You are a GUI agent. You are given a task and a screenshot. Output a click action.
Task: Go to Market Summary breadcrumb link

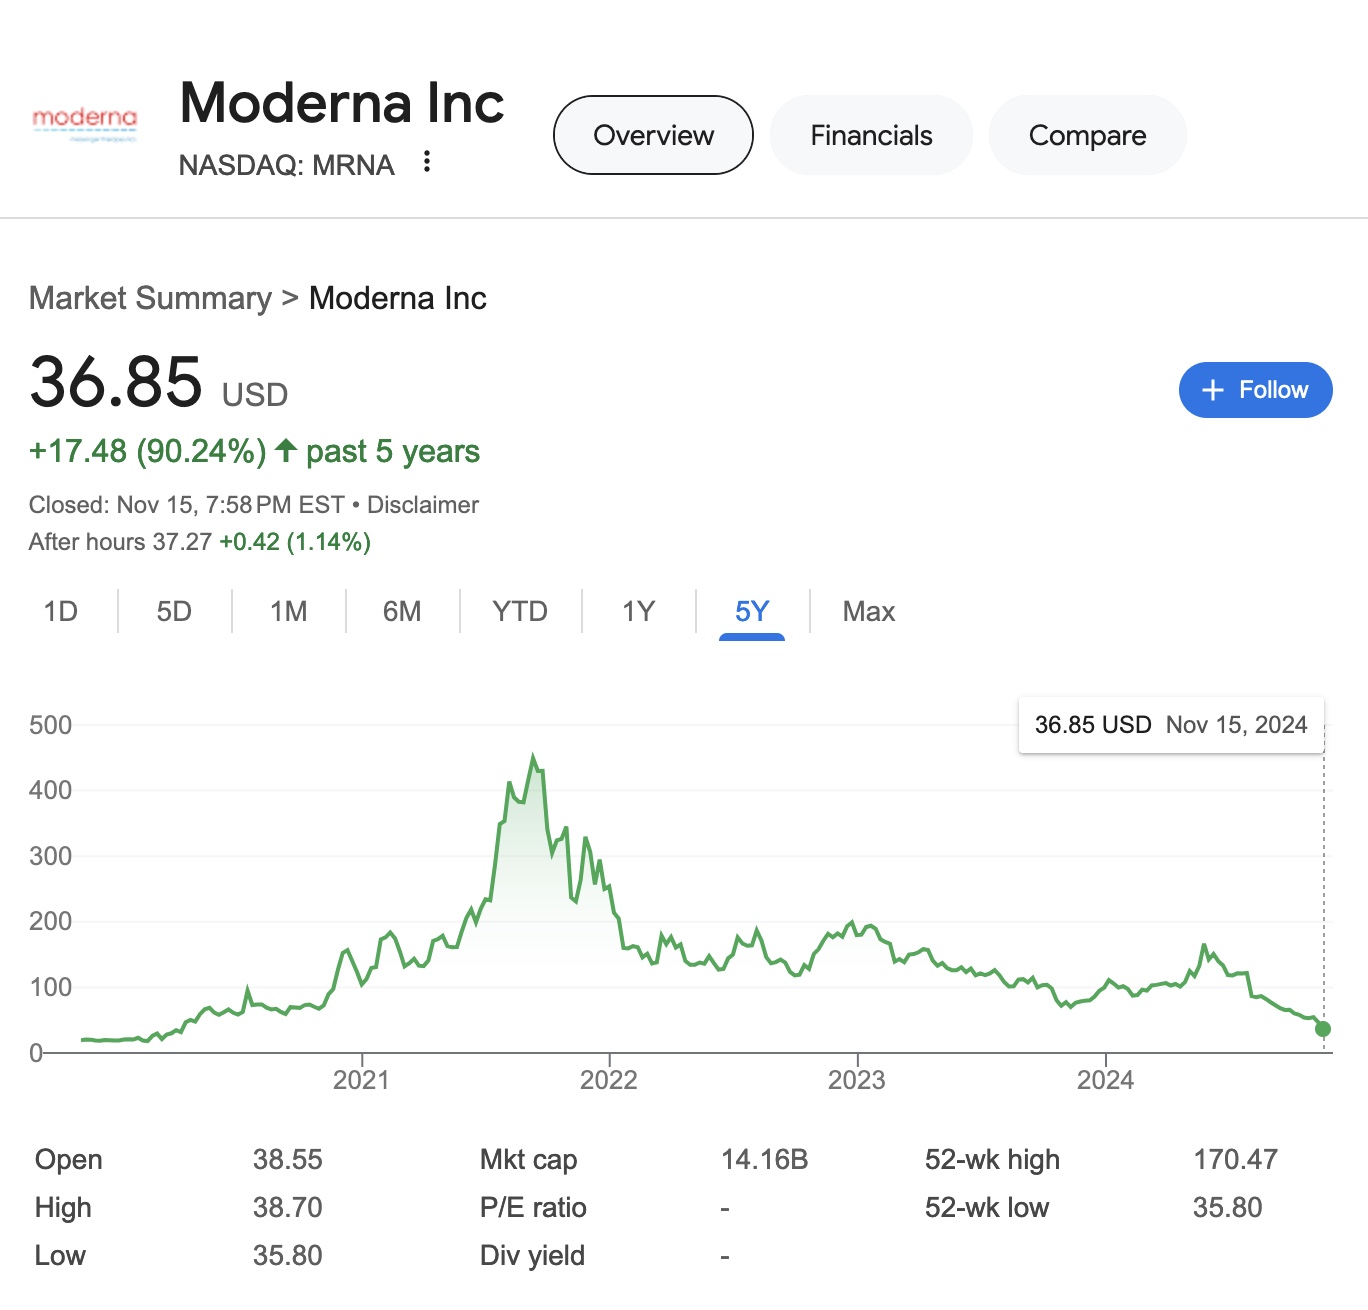[150, 298]
